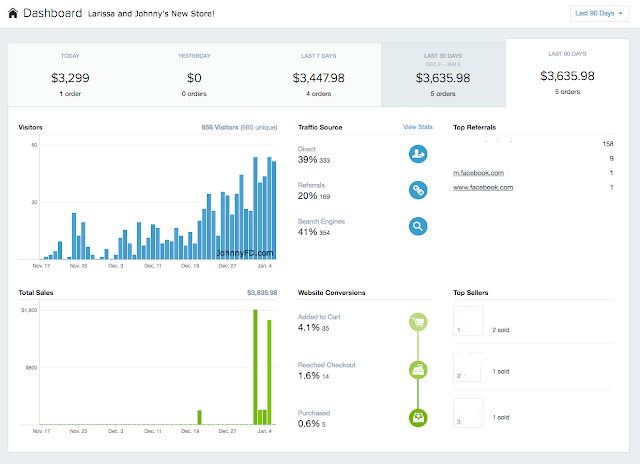Image resolution: width=640 pixels, height=464 pixels.
Task: Click the tallest green Total Sales bar
Action: pyautogui.click(x=255, y=366)
